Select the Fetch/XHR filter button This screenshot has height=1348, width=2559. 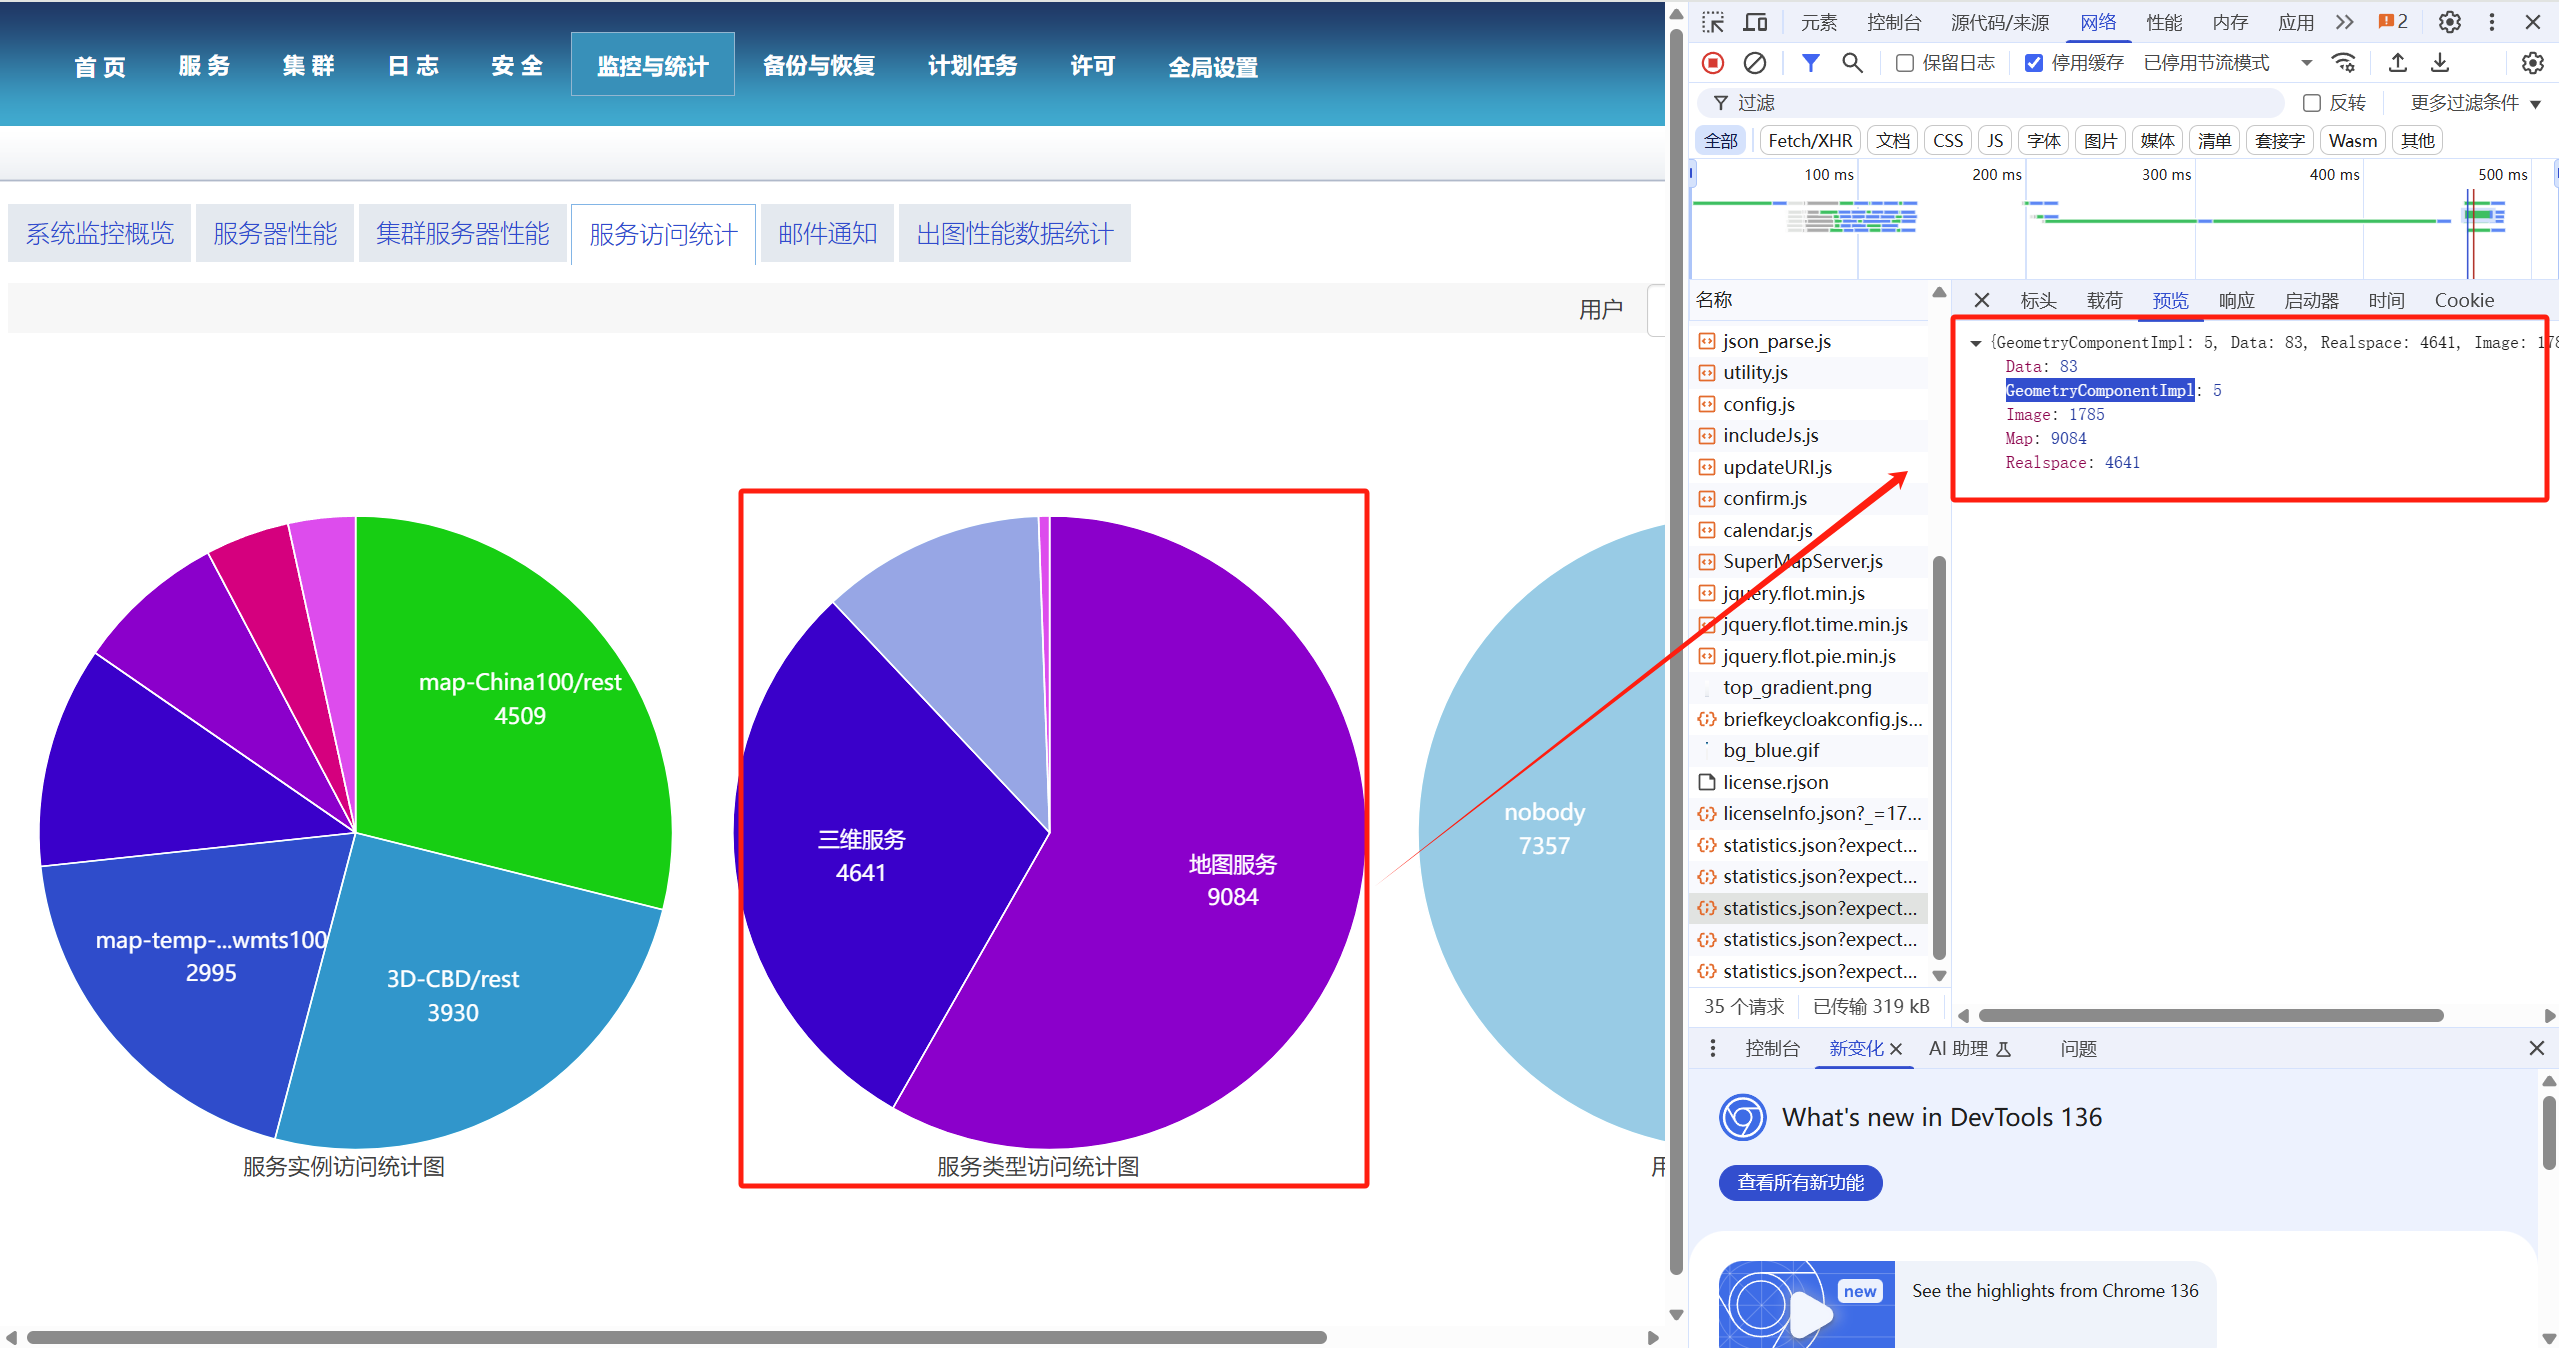(1809, 141)
